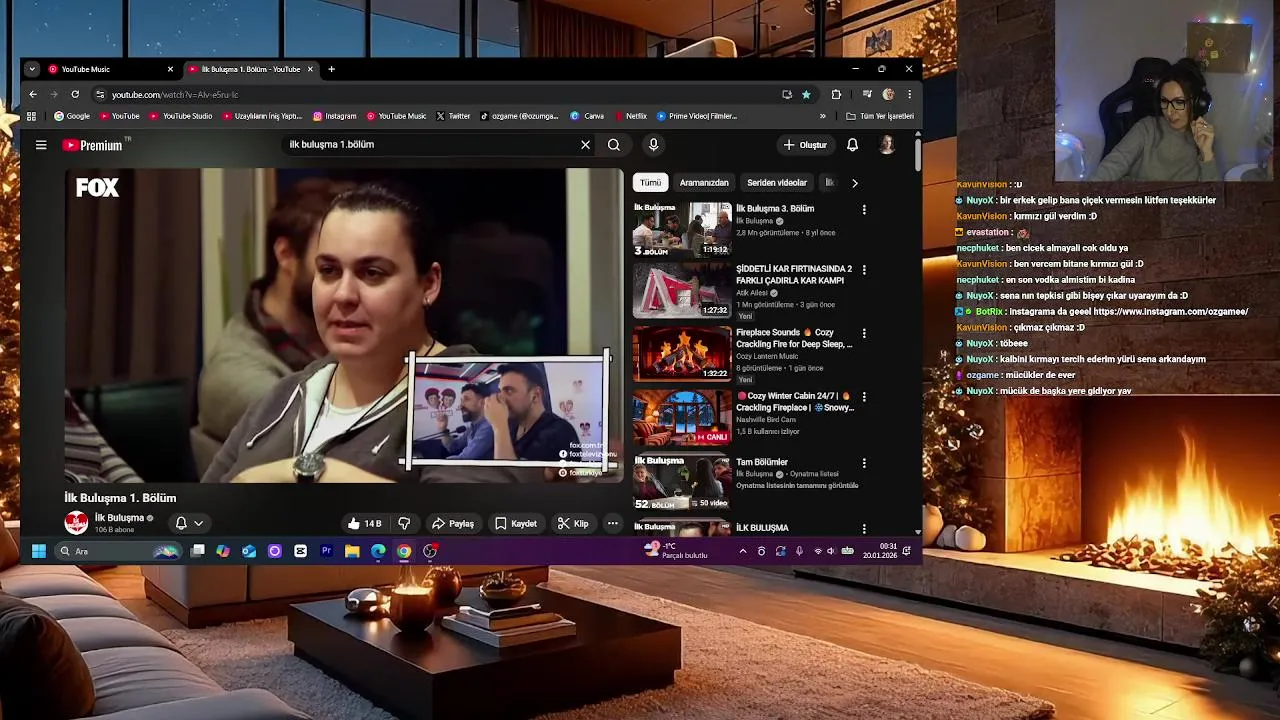Expand notification options chevron next to bell
Screen dimensions: 1280x720
pyautogui.click(x=198, y=523)
